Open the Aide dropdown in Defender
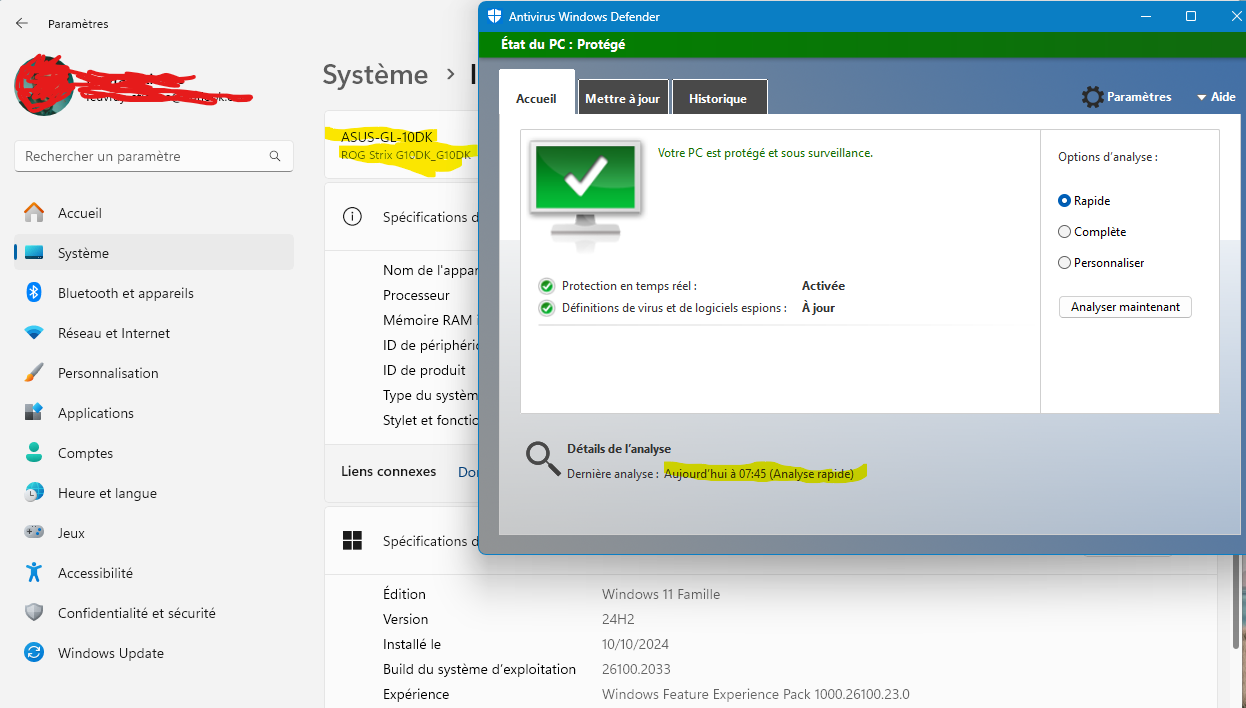The height and width of the screenshot is (708, 1246). coord(1216,97)
